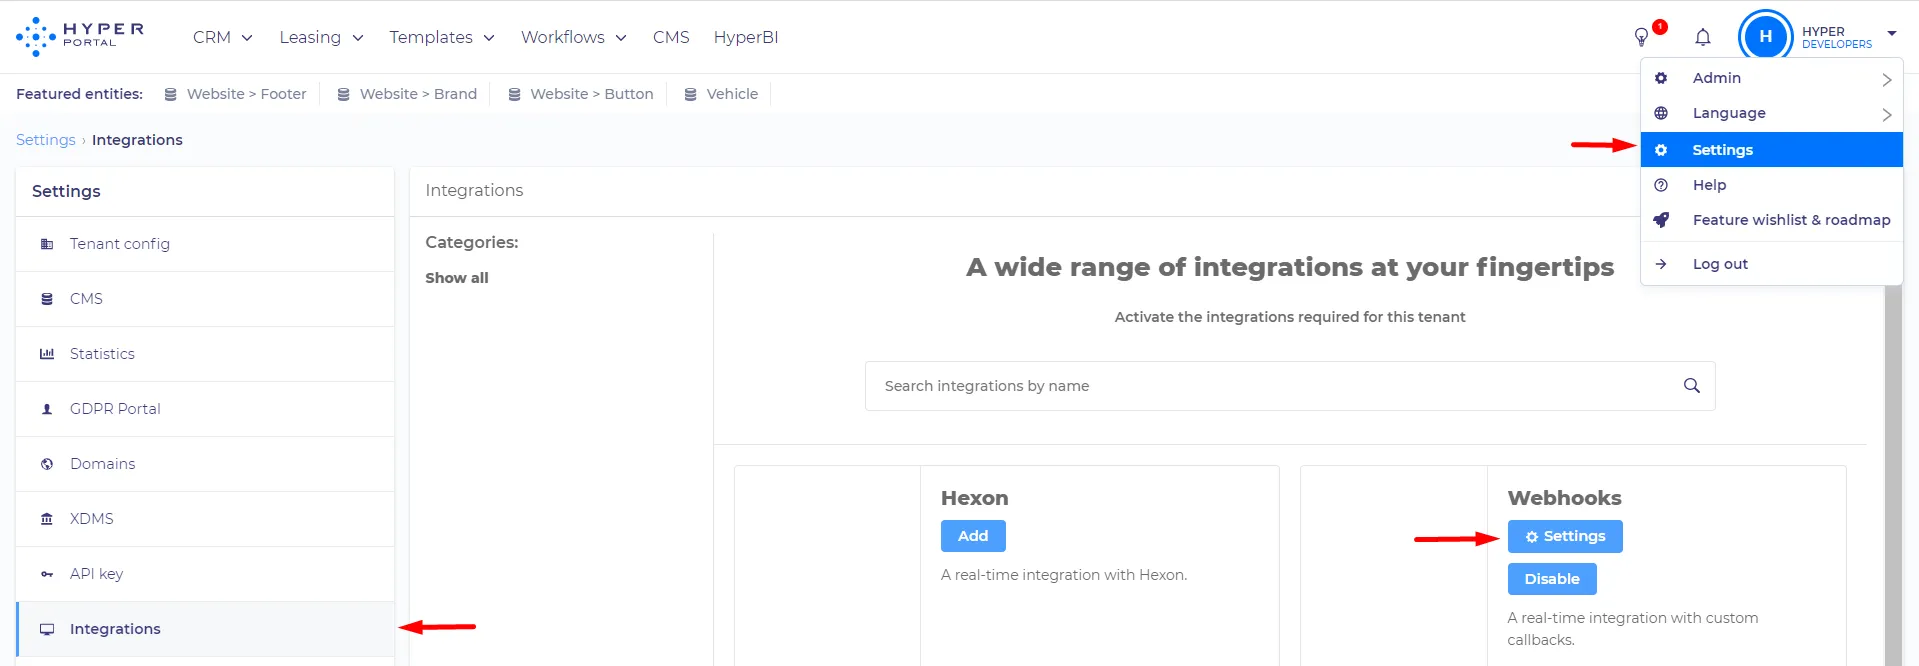Select Settings in the account menu
The image size is (1919, 666).
[1772, 150]
